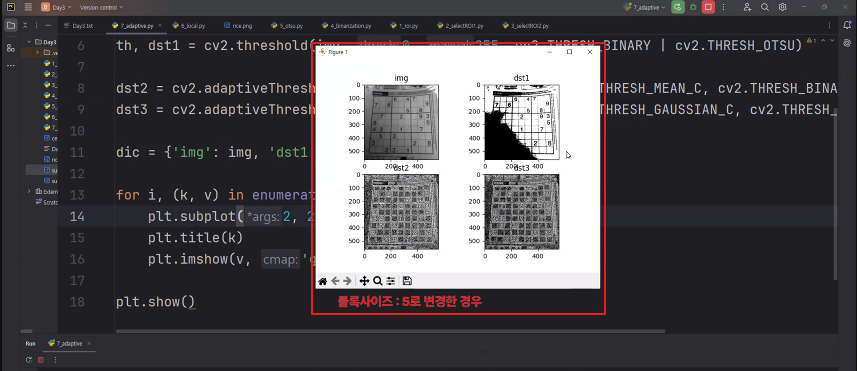Click the PyCharm logo icon

coord(10,7)
